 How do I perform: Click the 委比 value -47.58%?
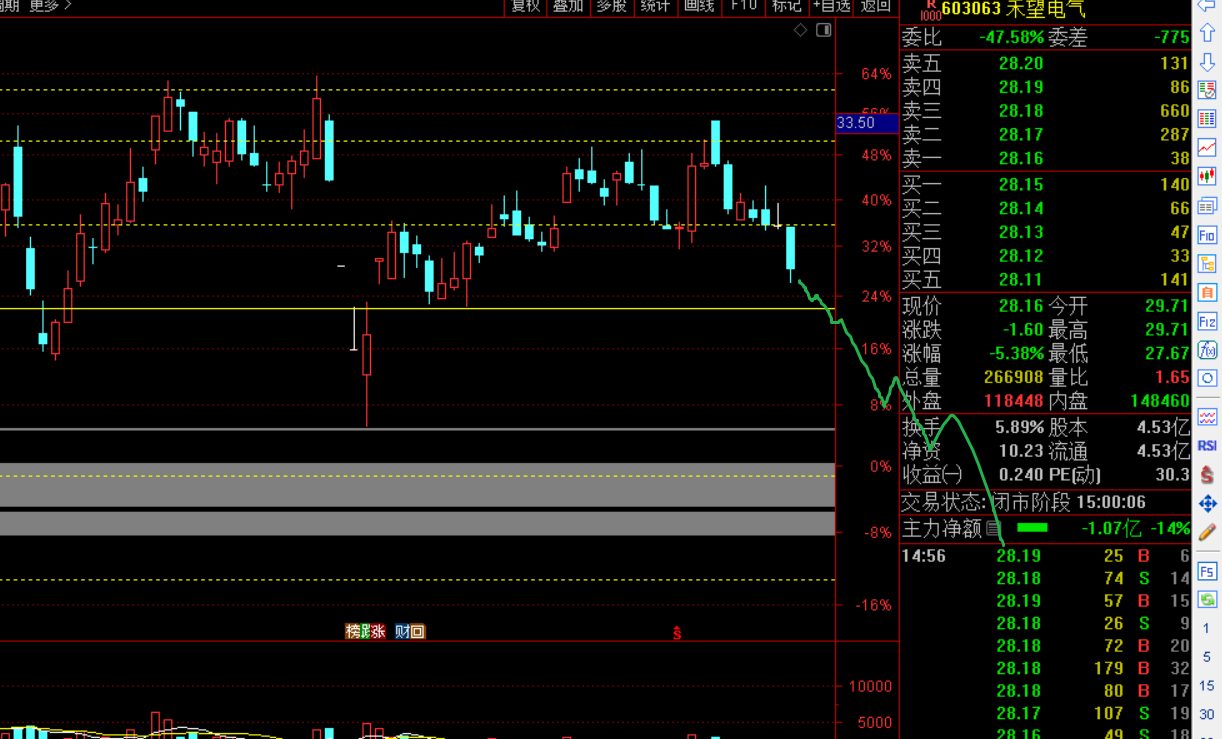[1011, 37]
